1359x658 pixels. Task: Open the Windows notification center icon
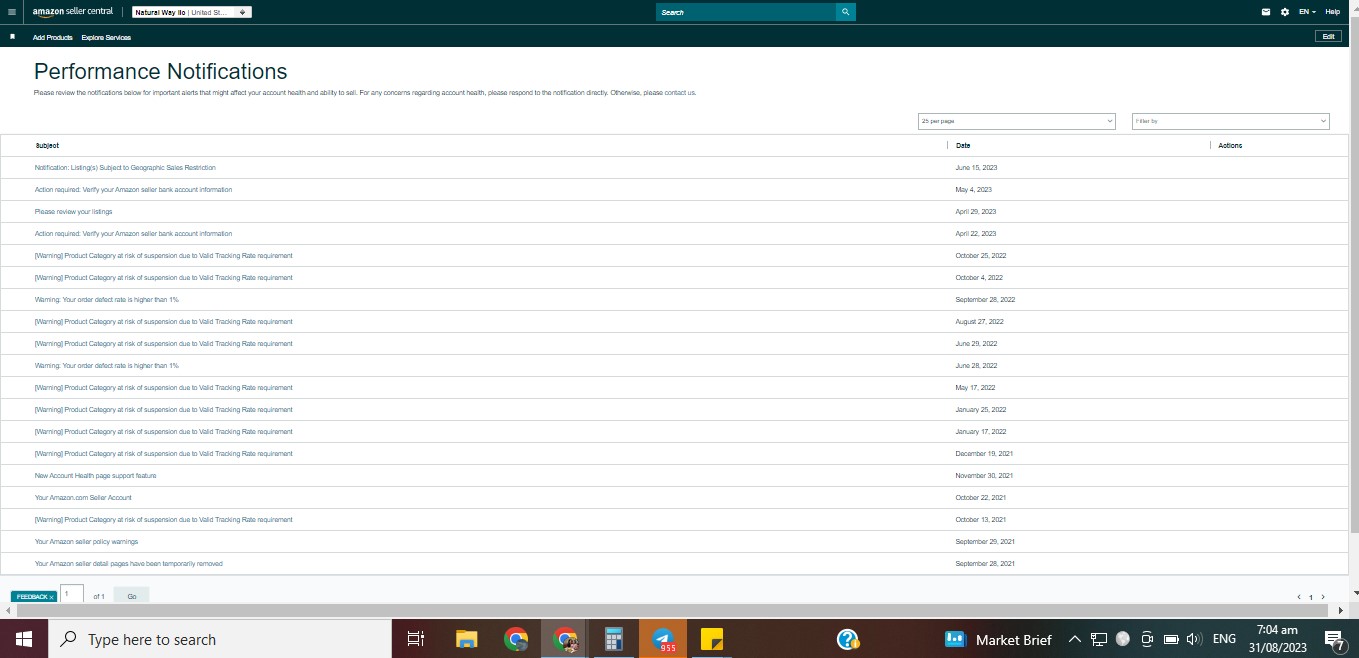pos(1334,639)
